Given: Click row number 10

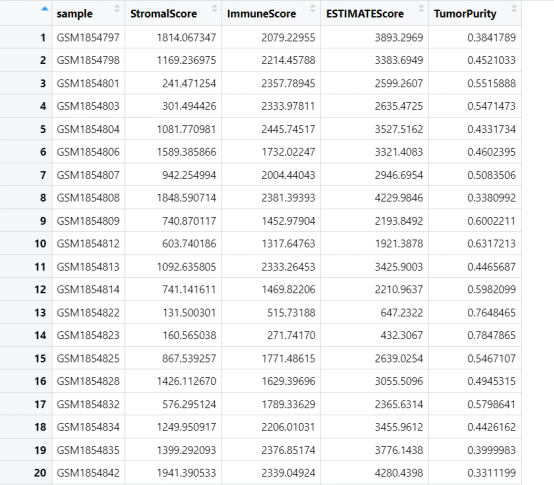Looking at the screenshot, I should pyautogui.click(x=40, y=244).
